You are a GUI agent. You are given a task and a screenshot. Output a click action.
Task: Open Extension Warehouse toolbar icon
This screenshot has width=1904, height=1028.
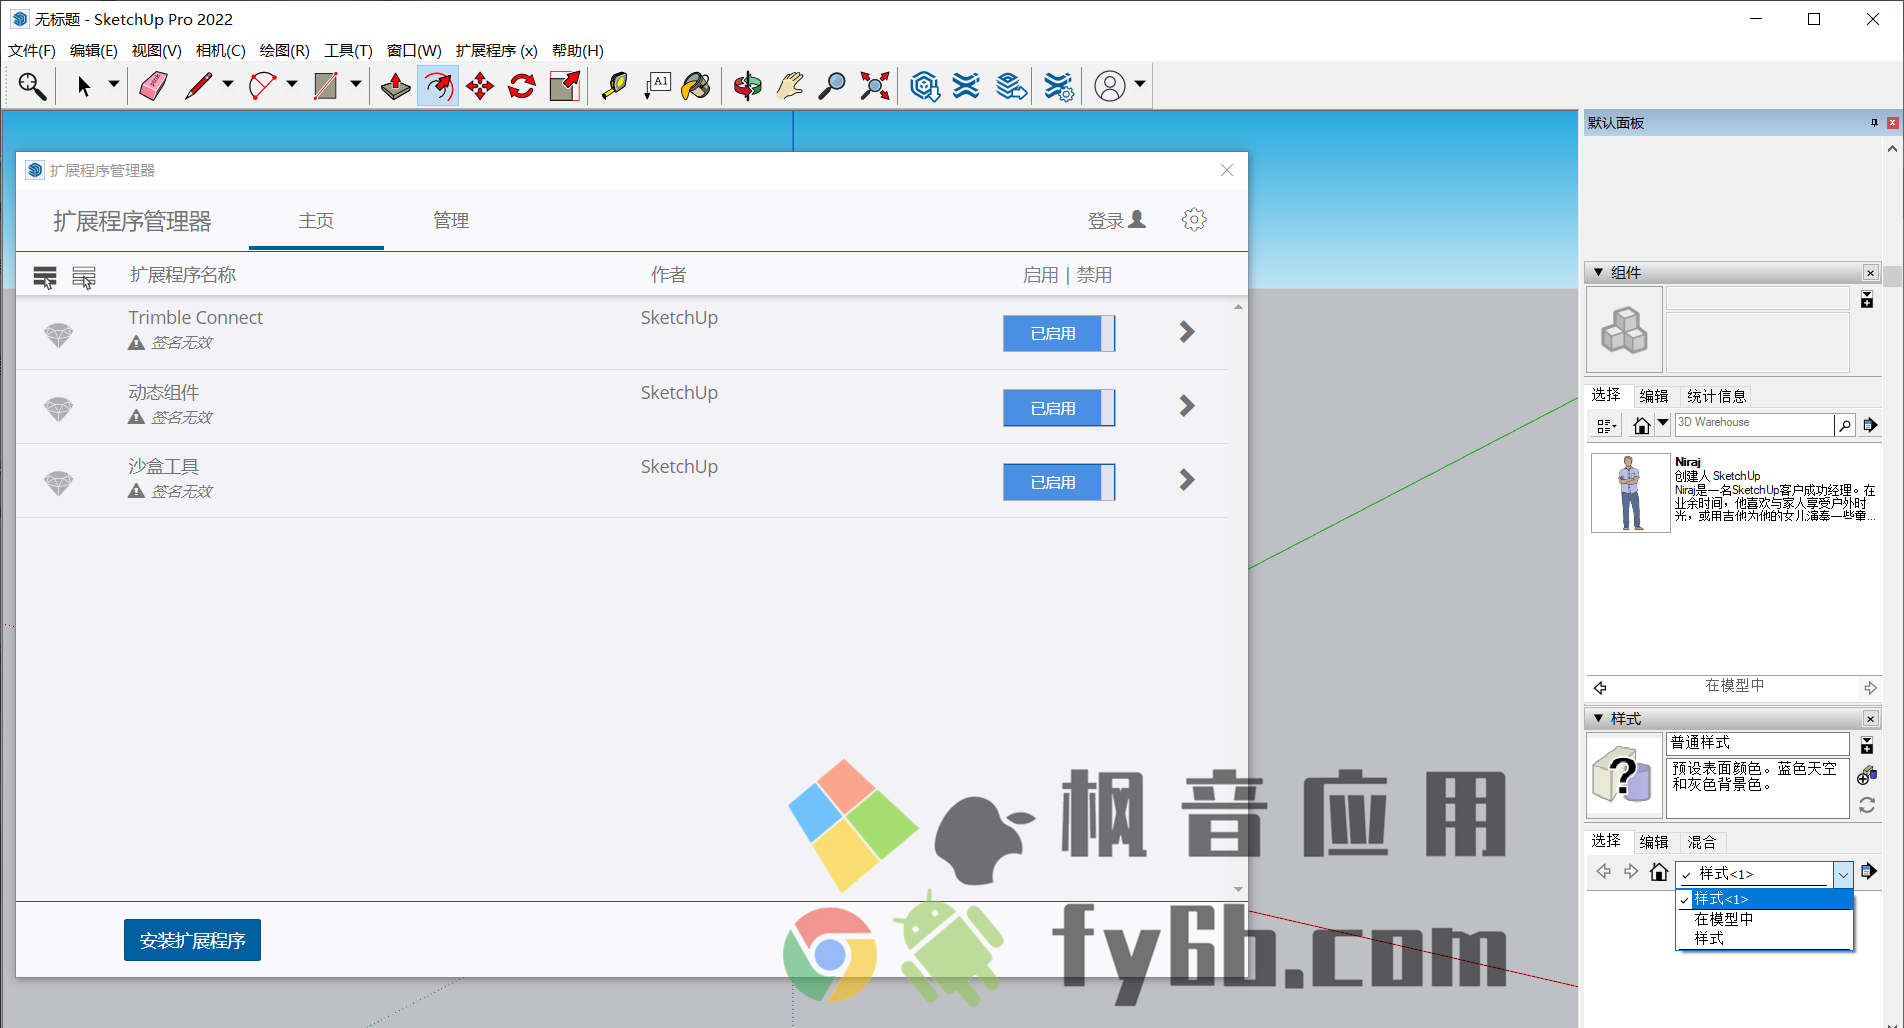966,86
